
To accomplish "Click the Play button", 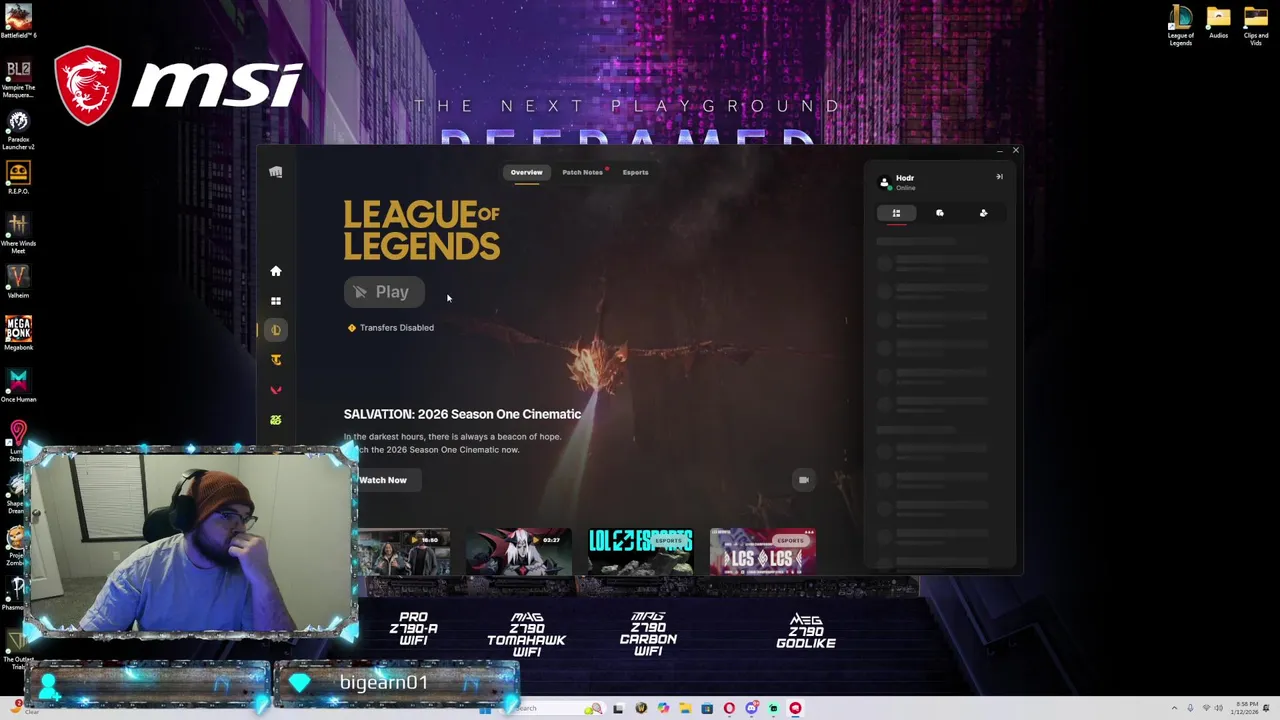I will (384, 292).
